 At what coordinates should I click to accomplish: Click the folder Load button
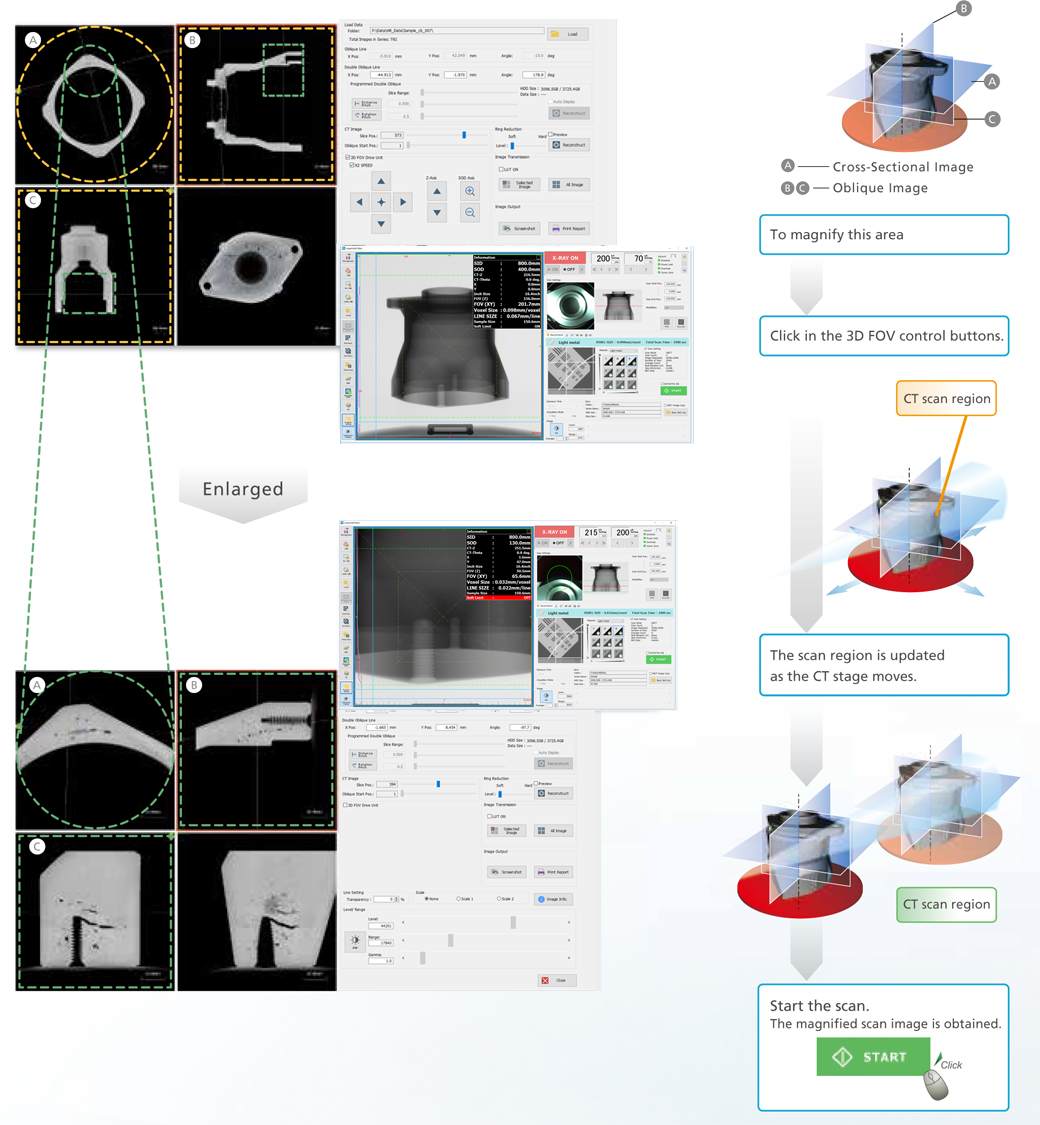click(569, 34)
